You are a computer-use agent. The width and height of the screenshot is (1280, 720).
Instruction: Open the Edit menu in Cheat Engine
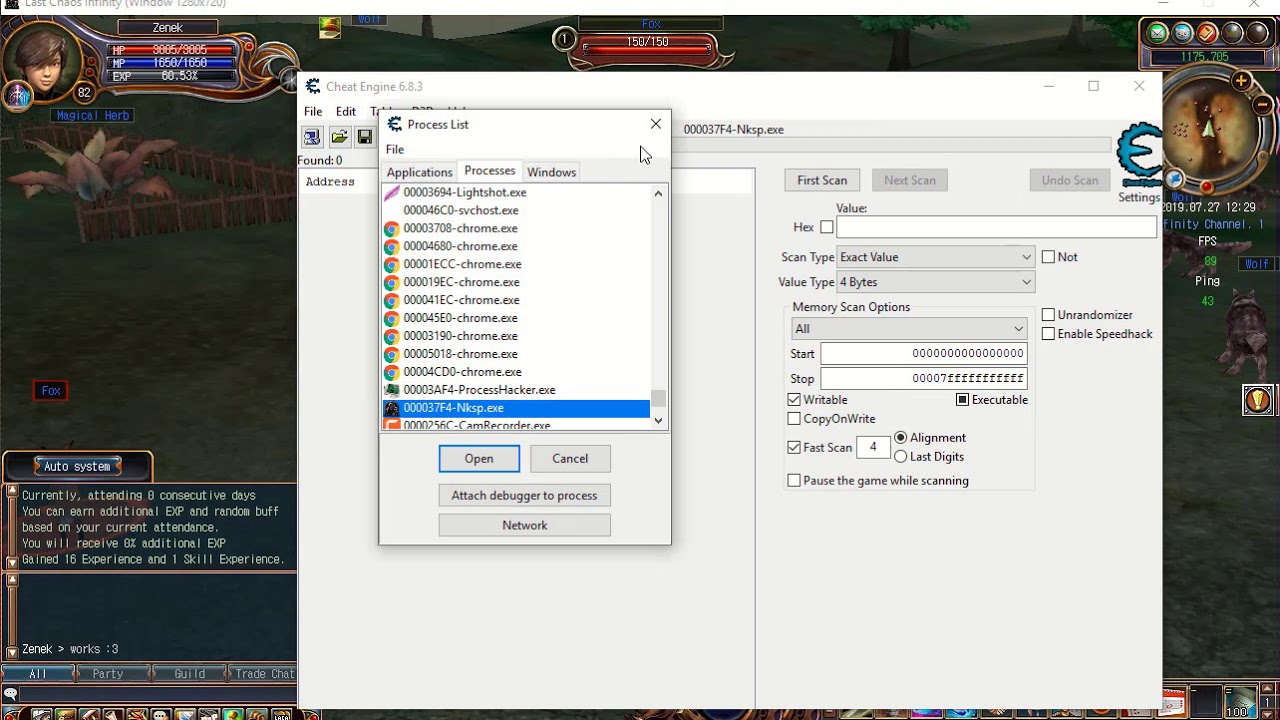pos(346,111)
